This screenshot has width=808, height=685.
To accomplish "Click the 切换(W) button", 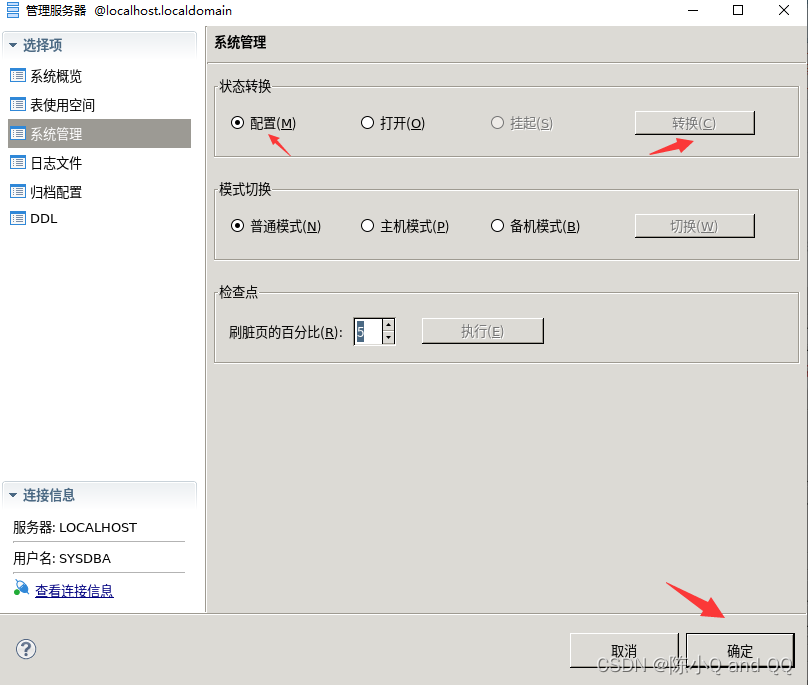I will click(695, 226).
